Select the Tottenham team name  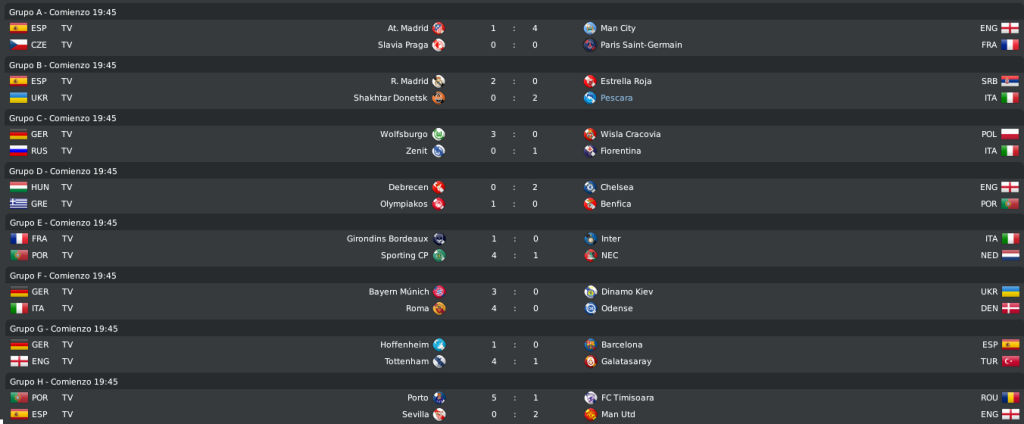406,361
